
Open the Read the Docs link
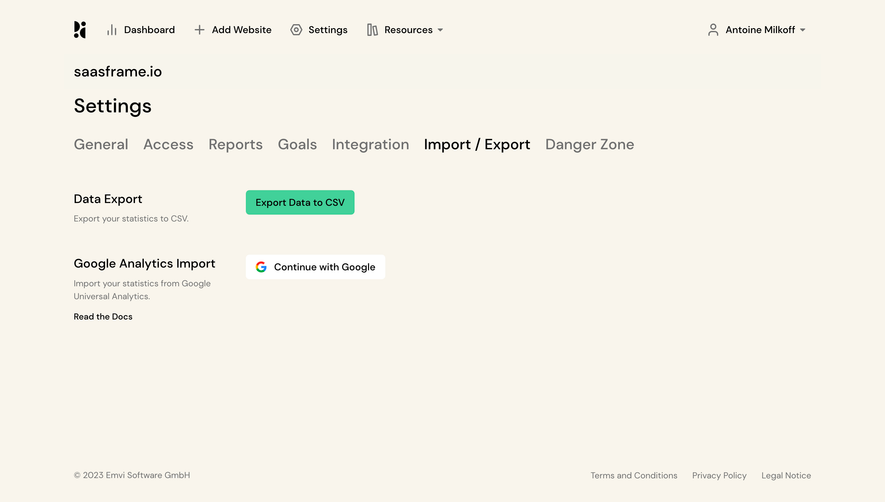pyautogui.click(x=103, y=317)
